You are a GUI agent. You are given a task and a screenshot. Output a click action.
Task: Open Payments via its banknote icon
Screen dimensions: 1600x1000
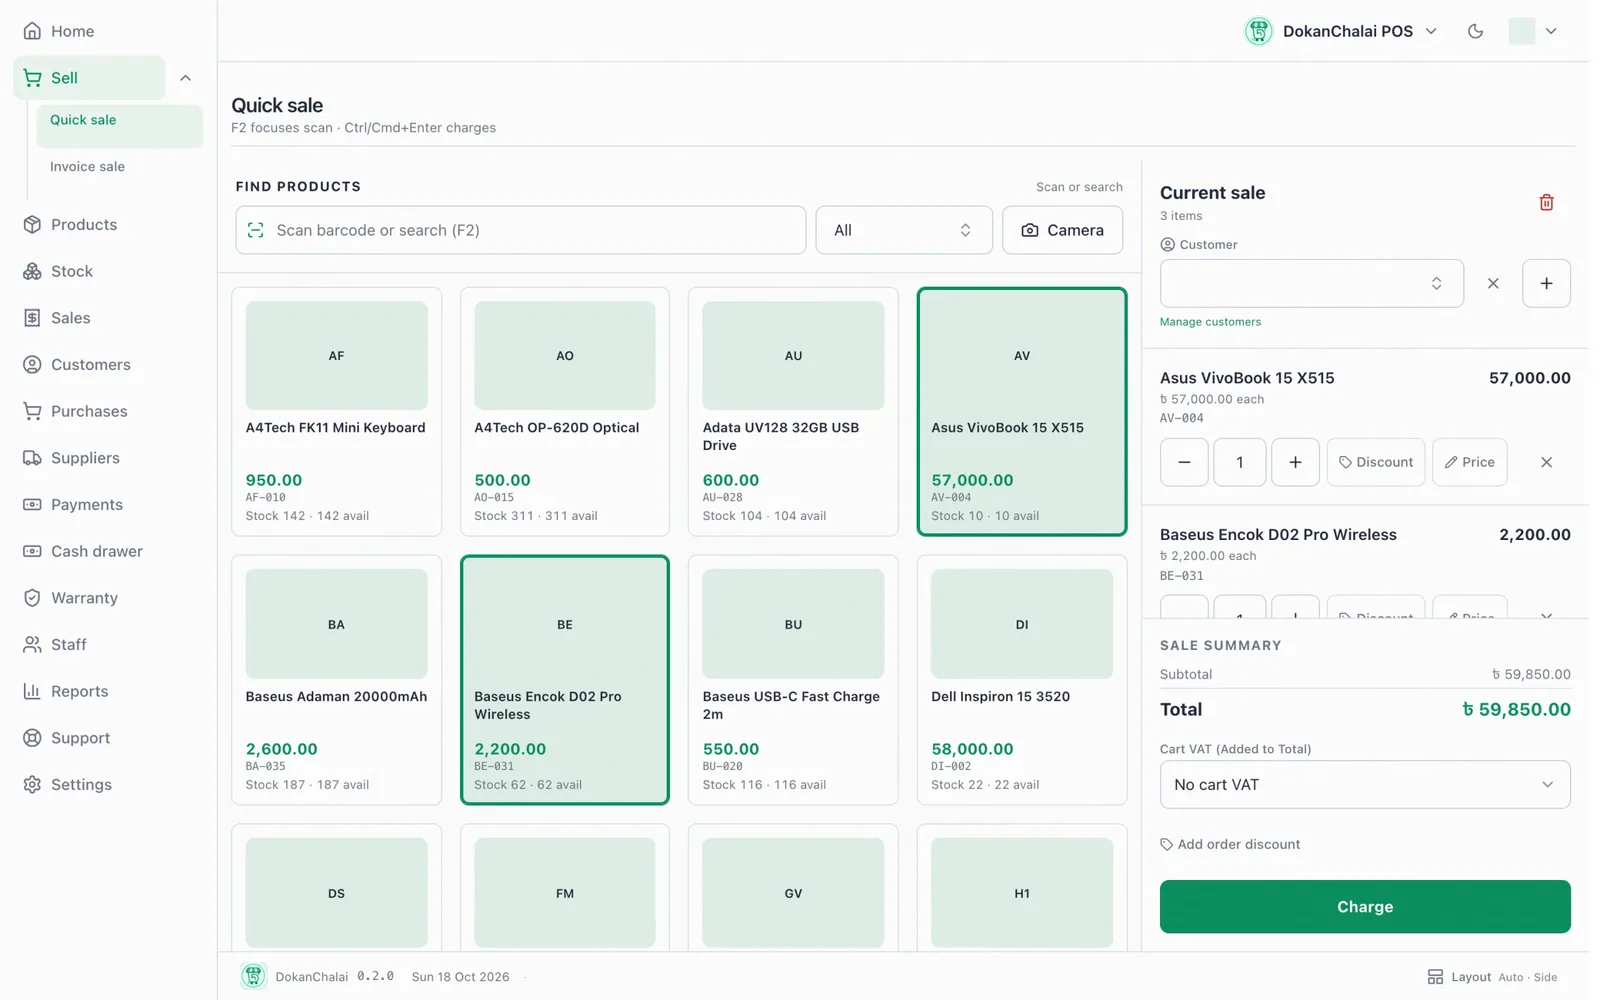(32, 504)
